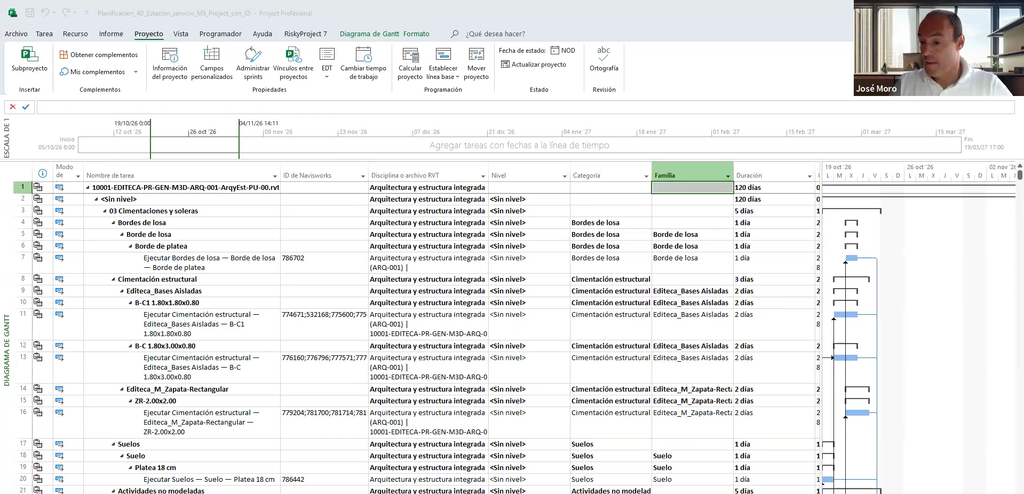
Task: Click indicator icon in row 7
Action: pyautogui.click(x=38, y=258)
